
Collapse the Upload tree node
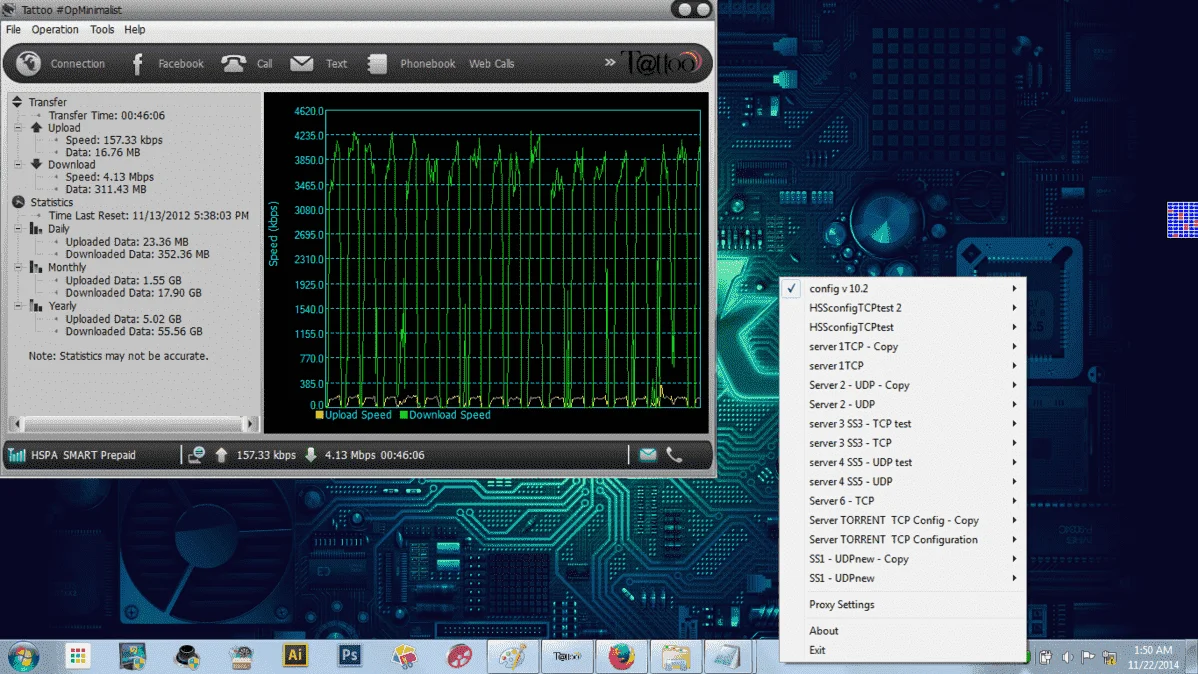click(x=18, y=128)
